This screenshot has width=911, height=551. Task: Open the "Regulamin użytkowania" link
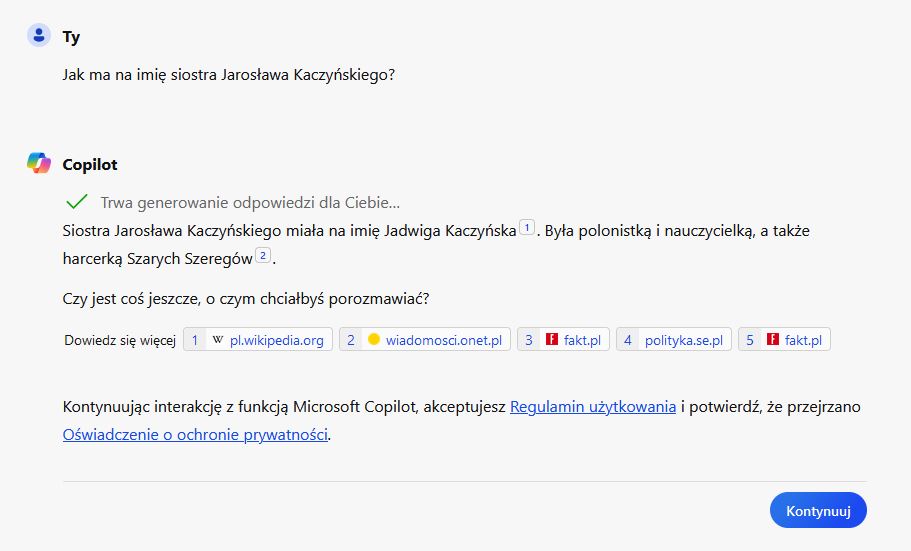(x=593, y=407)
